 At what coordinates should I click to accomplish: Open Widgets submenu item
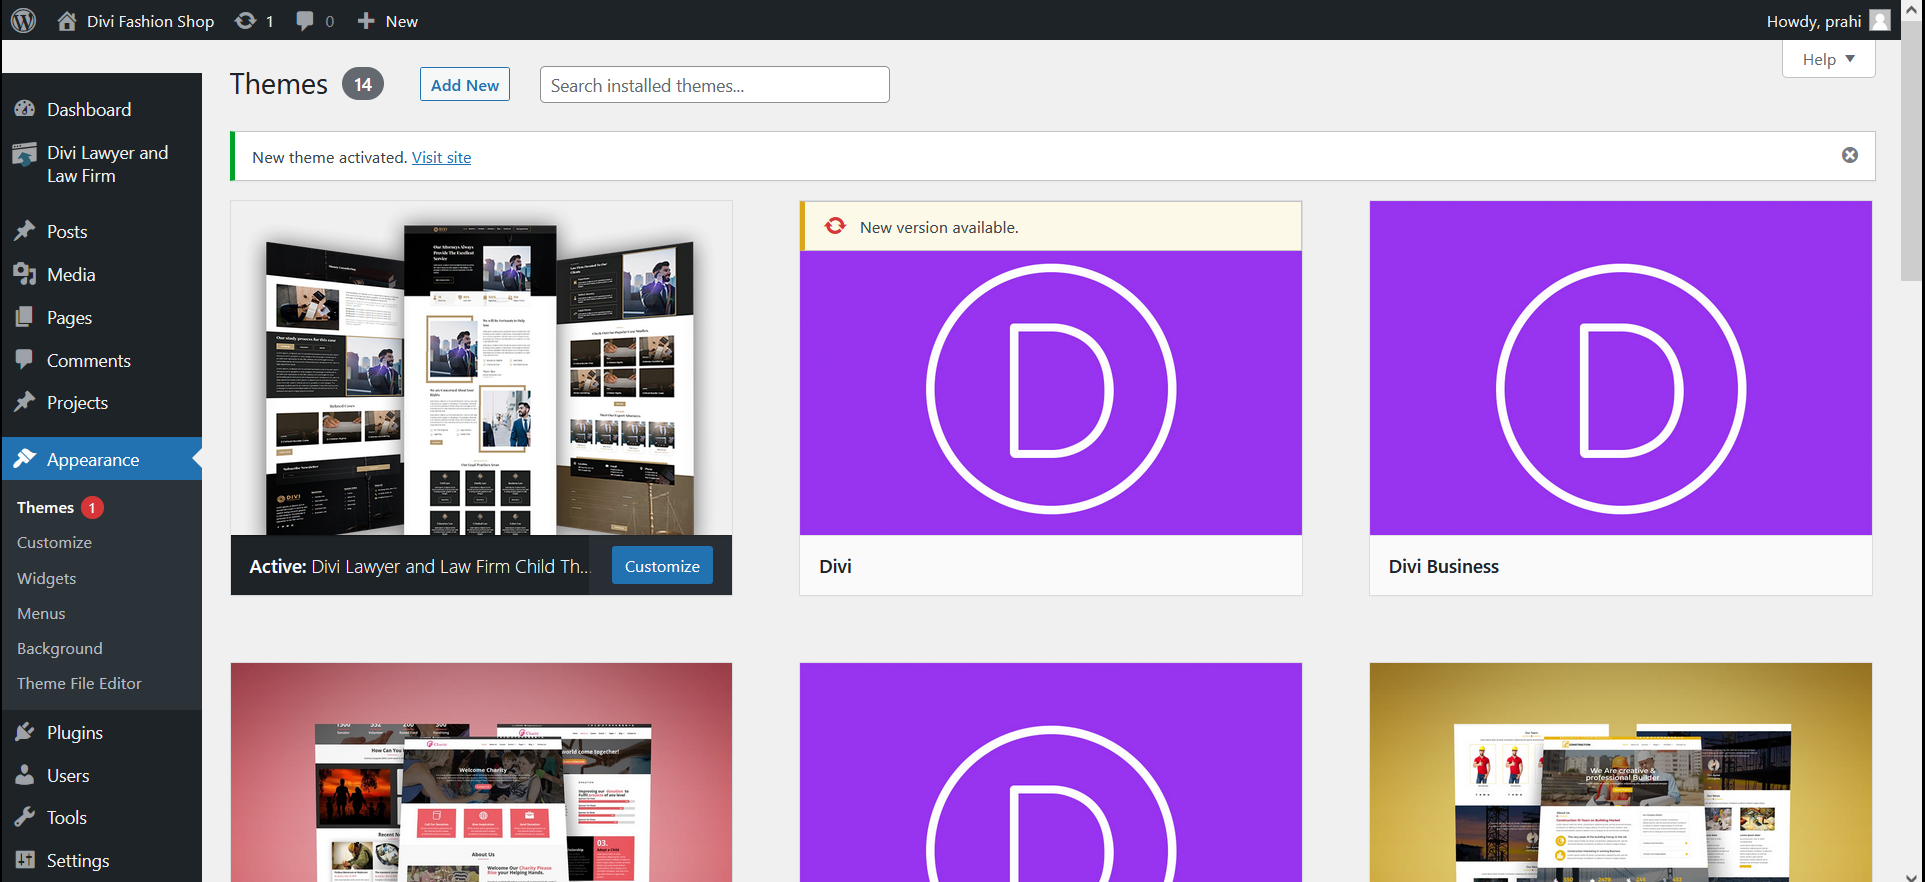46,578
